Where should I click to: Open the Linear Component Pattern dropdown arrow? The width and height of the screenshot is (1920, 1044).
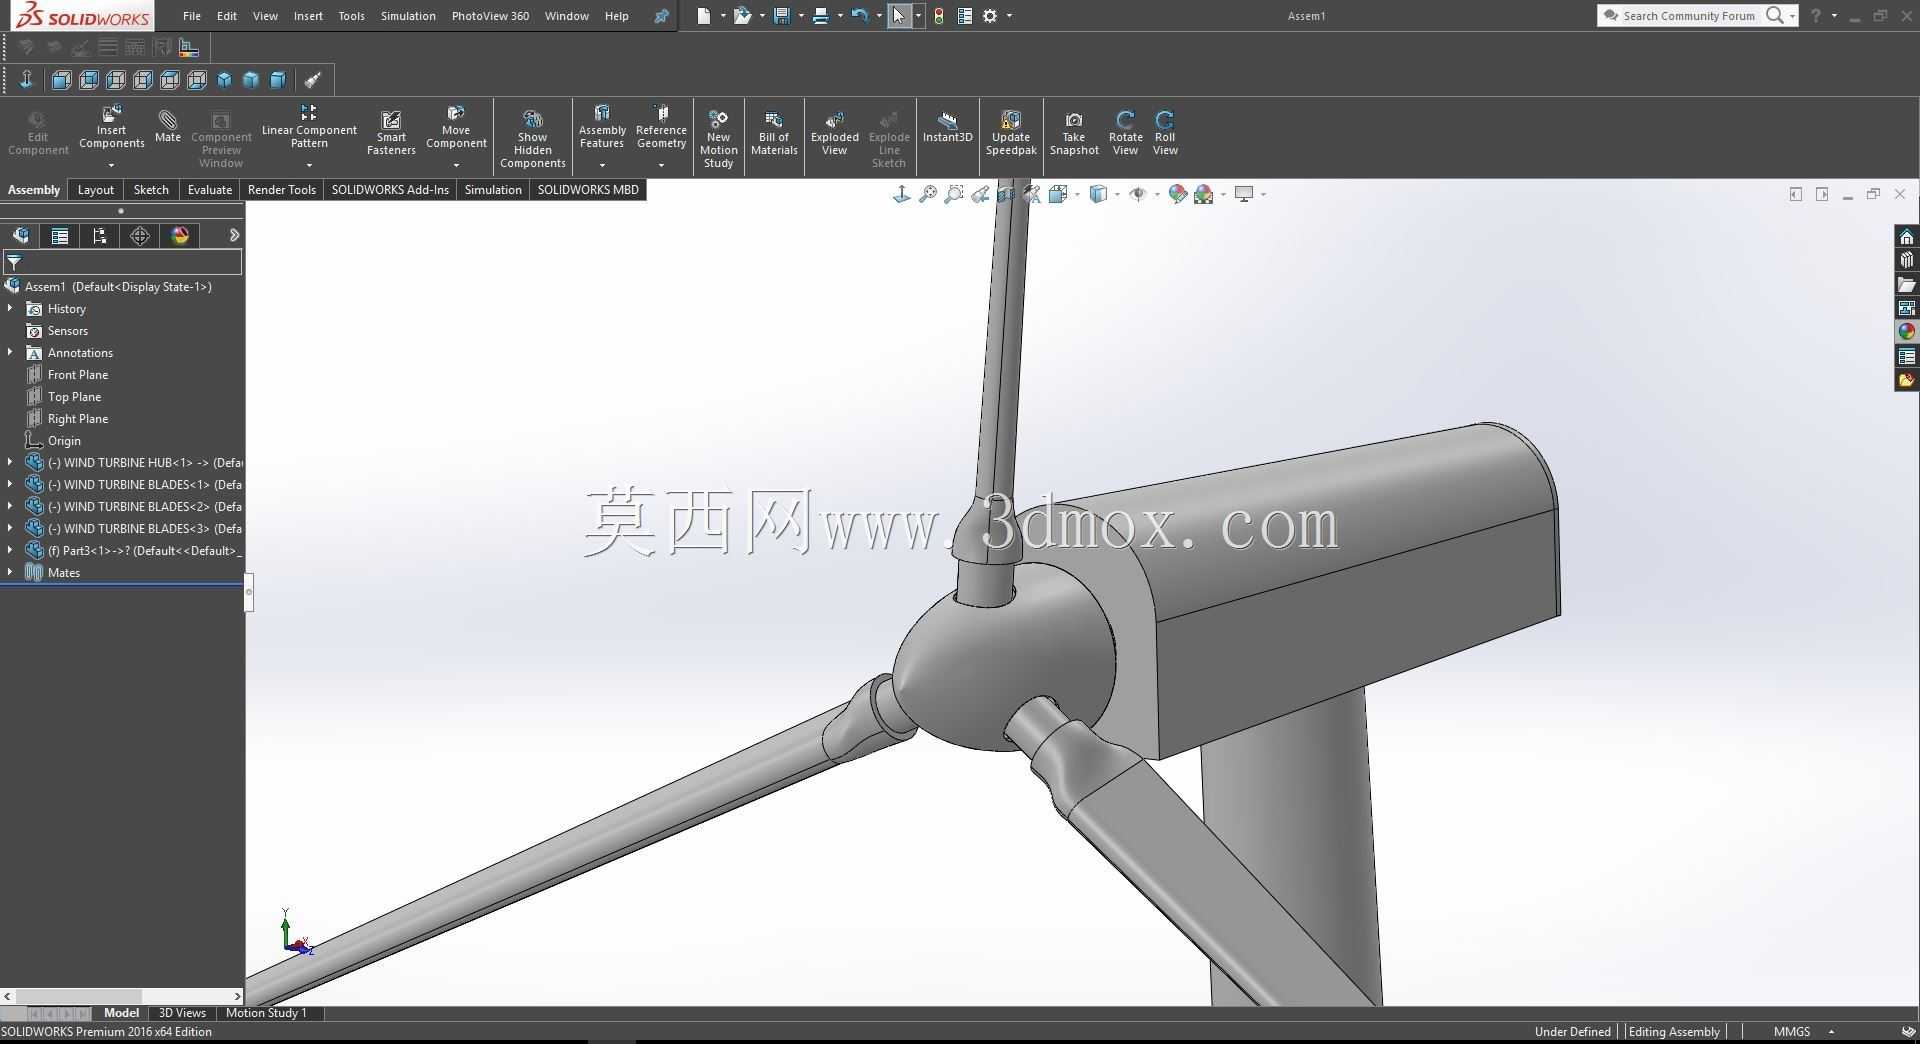[309, 165]
